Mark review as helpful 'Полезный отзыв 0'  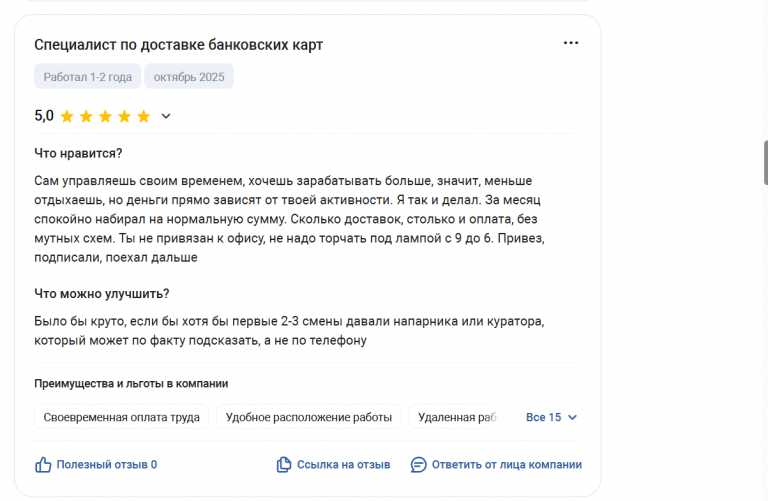[x=106, y=465]
